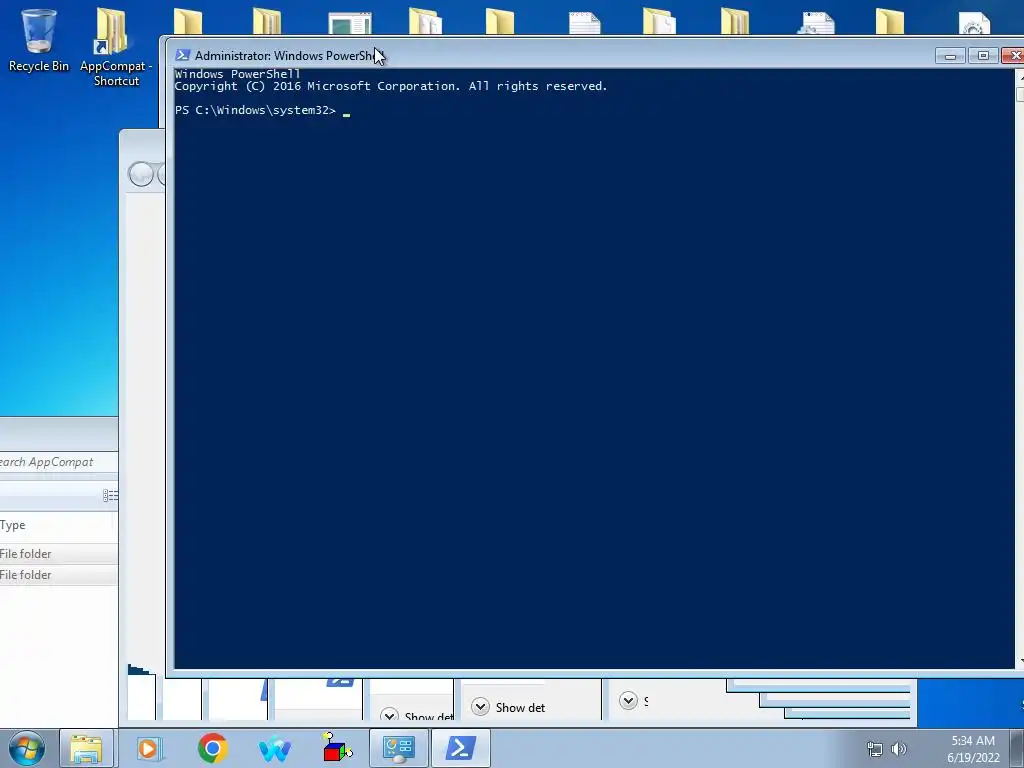Open the AppCompat - Shortcut desktop icon
Viewport: 1024px width, 768px height.
click(x=116, y=47)
